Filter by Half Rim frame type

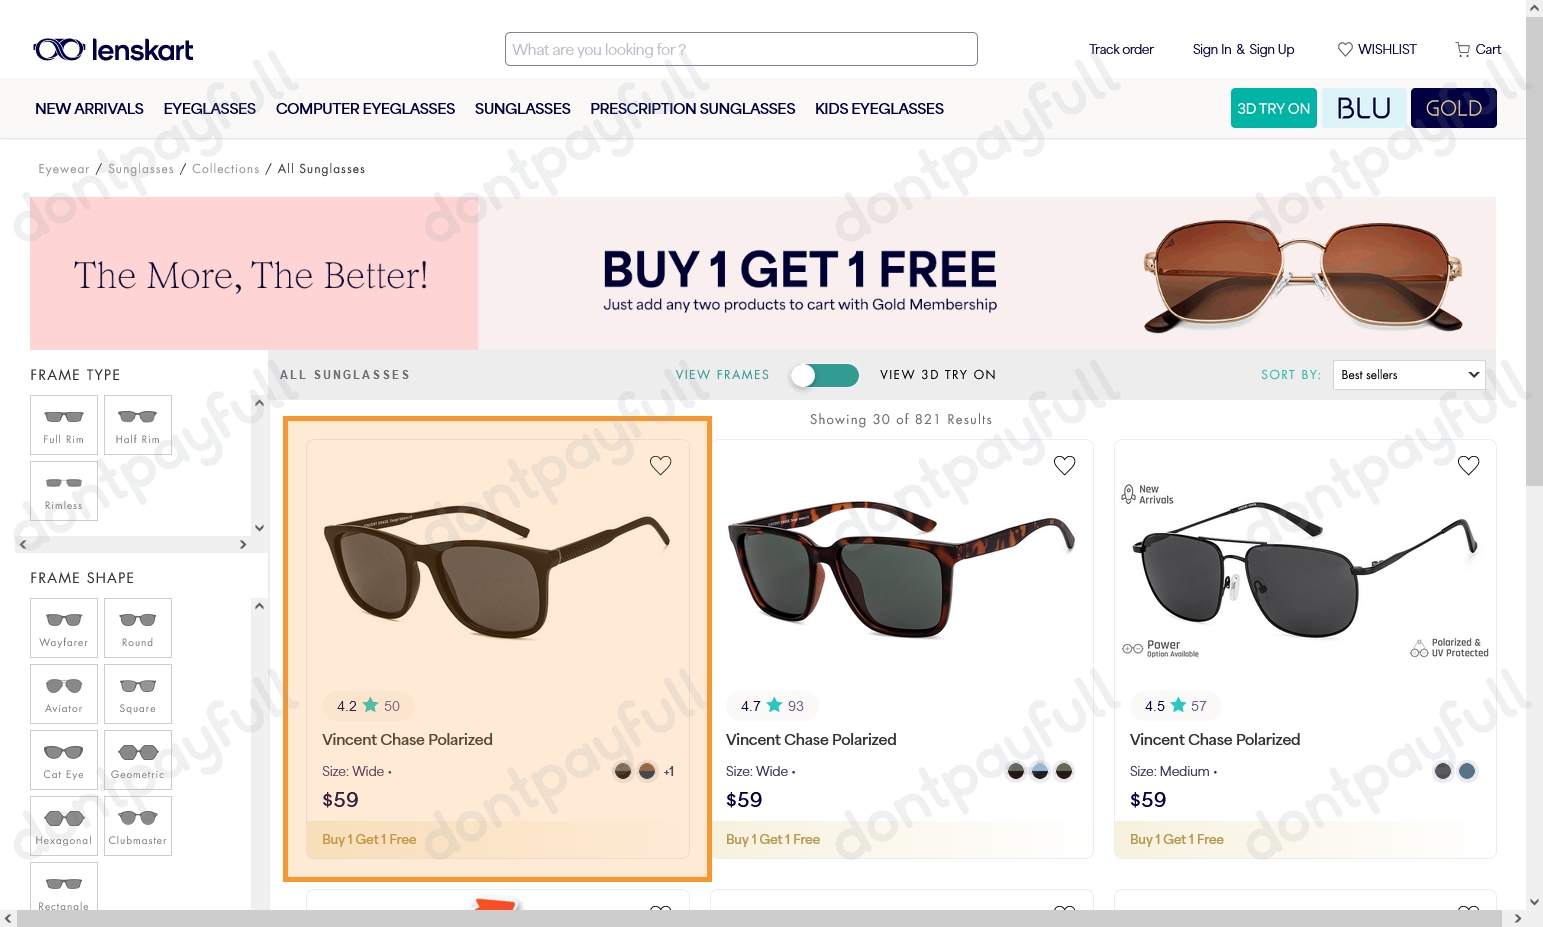[138, 425]
